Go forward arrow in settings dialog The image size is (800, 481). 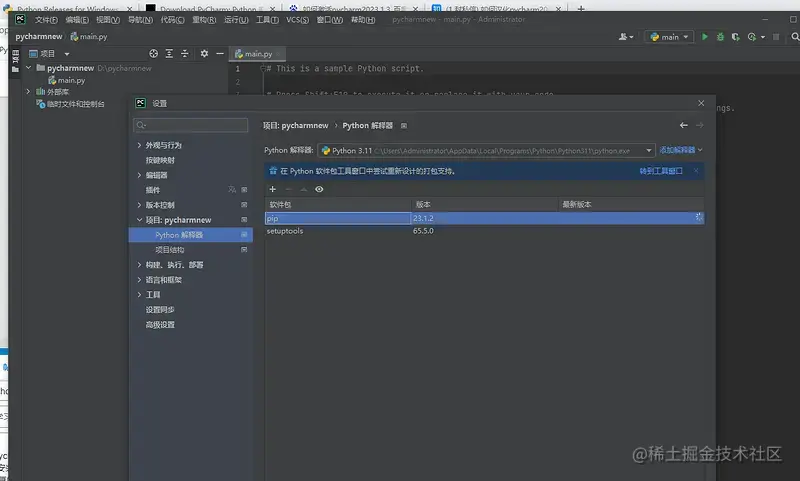[x=699, y=125]
